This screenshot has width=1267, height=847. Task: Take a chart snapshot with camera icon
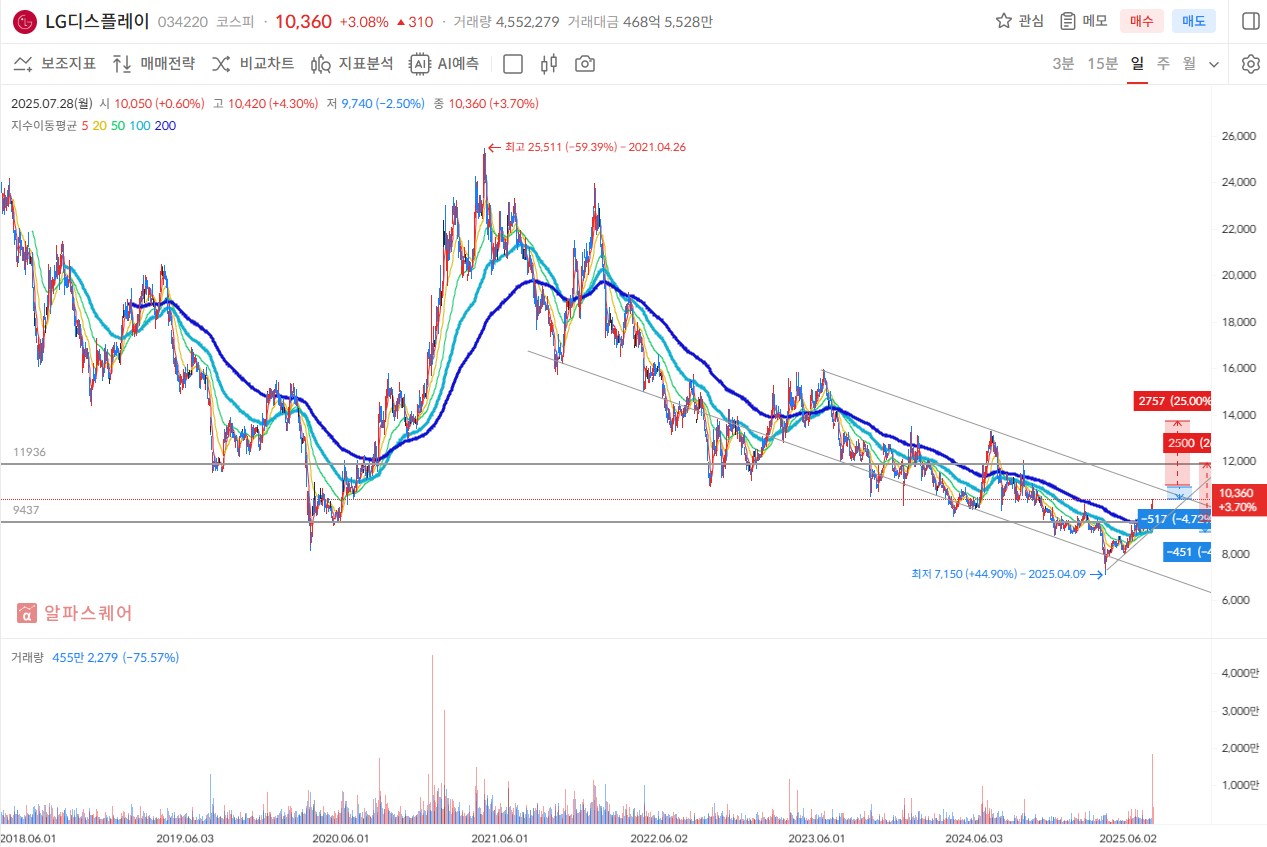click(x=585, y=64)
